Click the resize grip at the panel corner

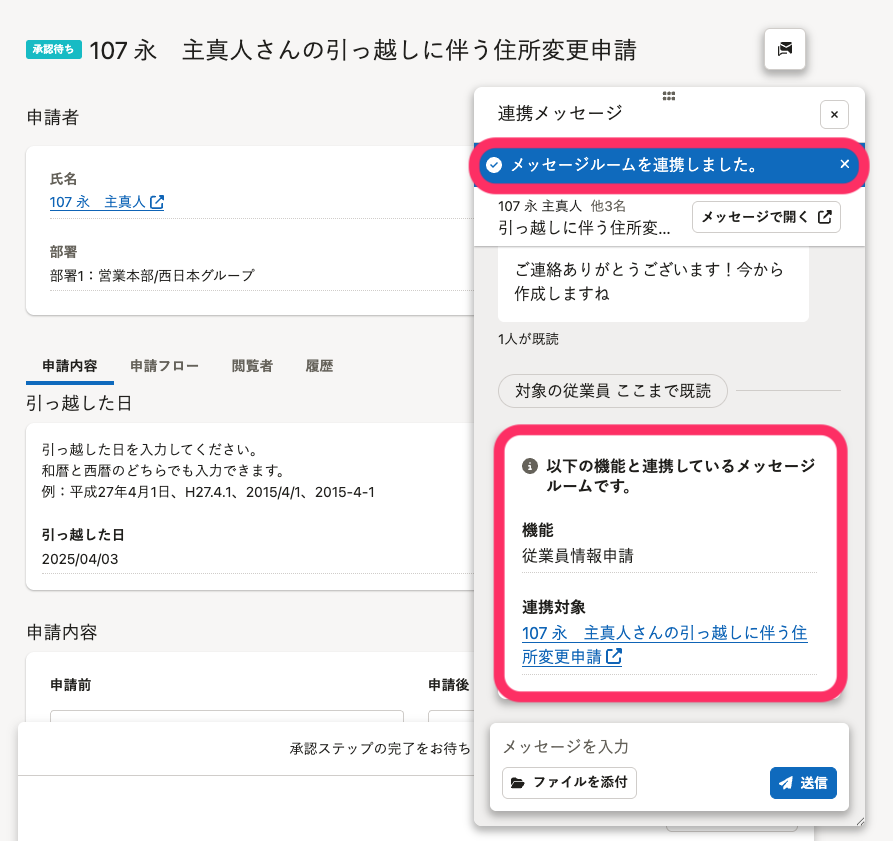(858, 820)
